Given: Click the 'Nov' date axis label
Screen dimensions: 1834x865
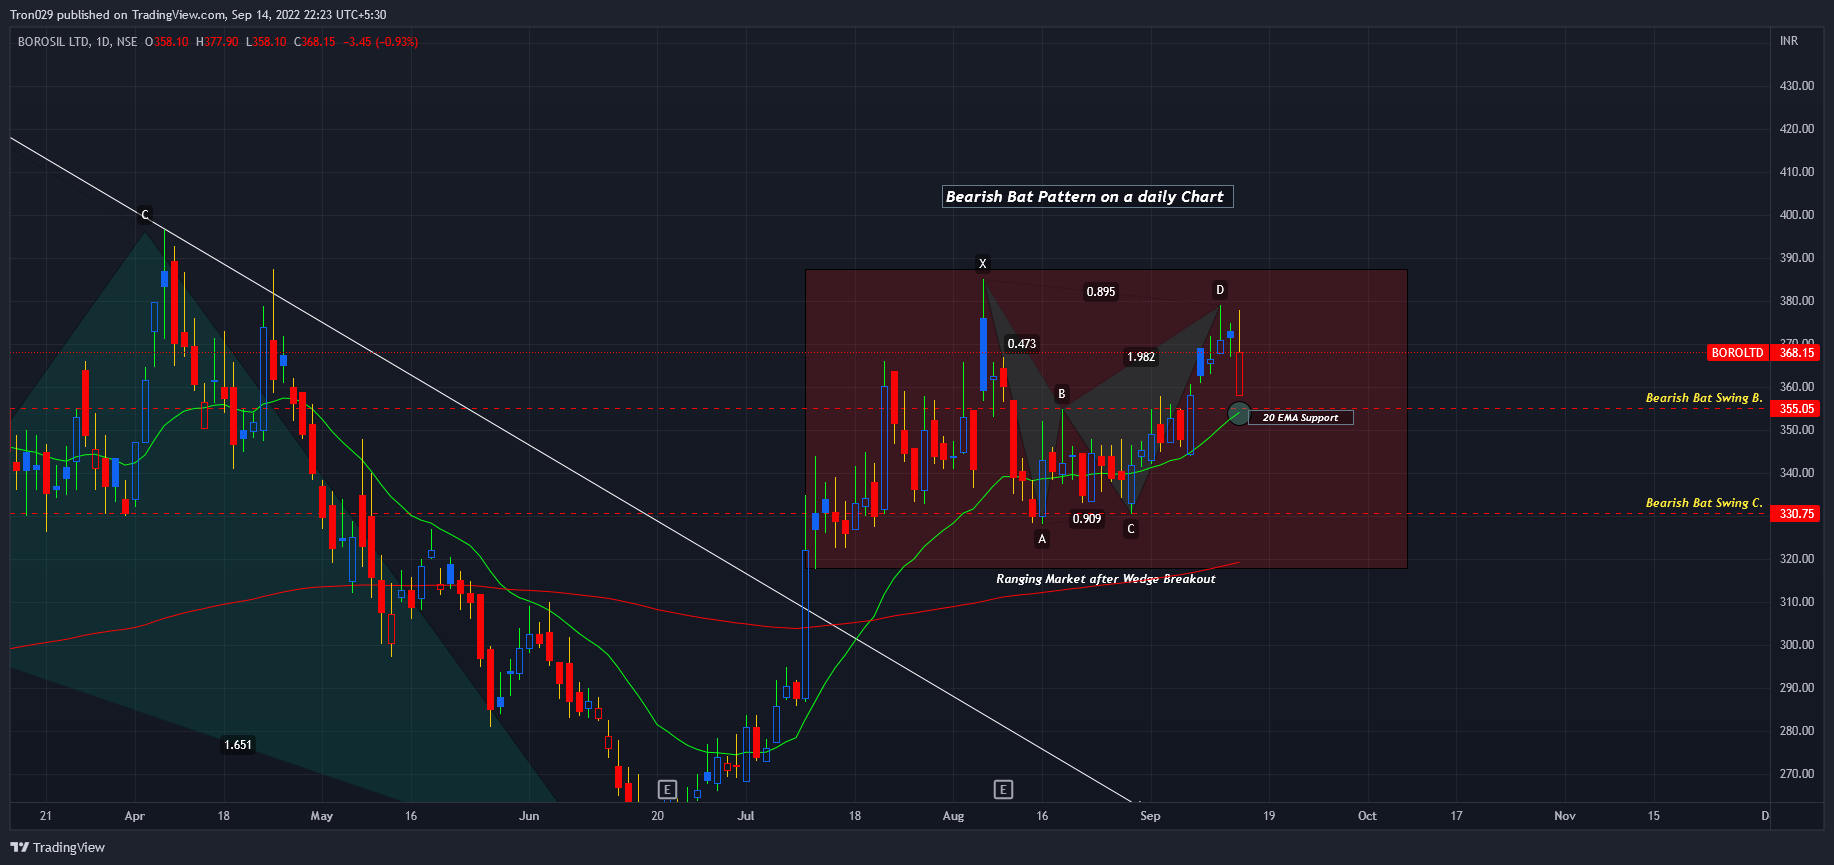Looking at the screenshot, I should 1565,816.
